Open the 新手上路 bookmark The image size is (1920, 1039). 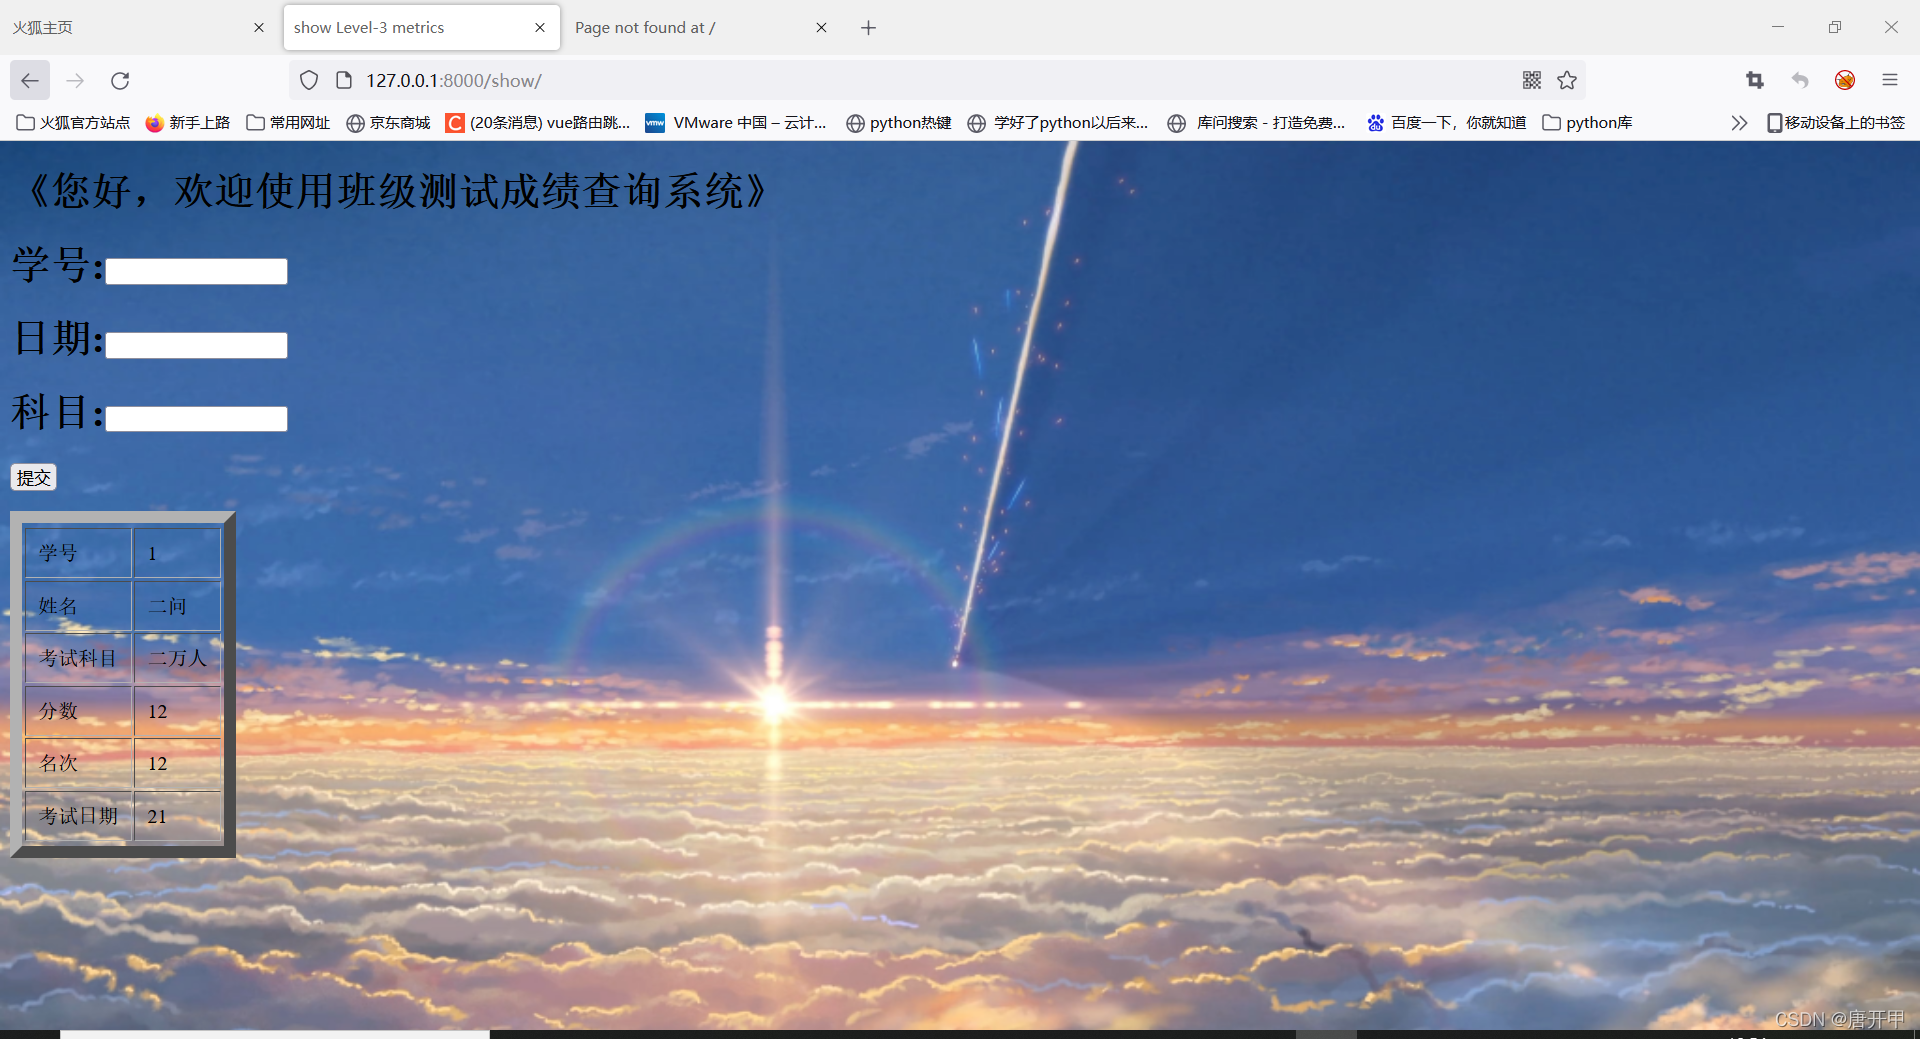pos(188,123)
